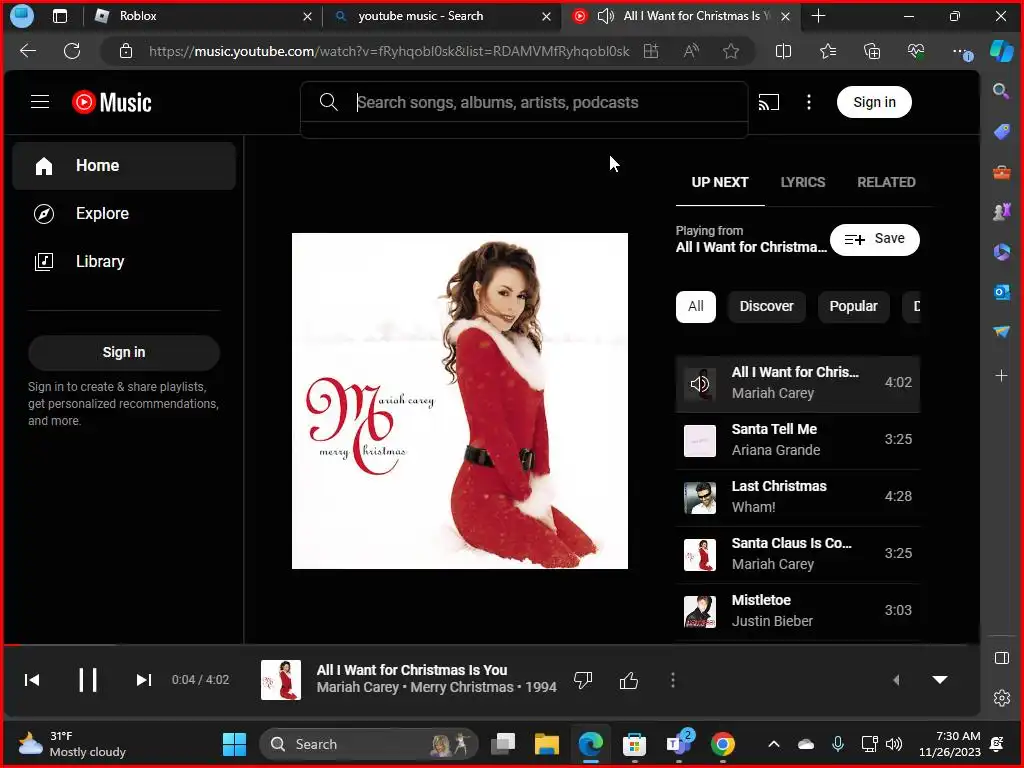Select the Popular filter chip

point(853,306)
